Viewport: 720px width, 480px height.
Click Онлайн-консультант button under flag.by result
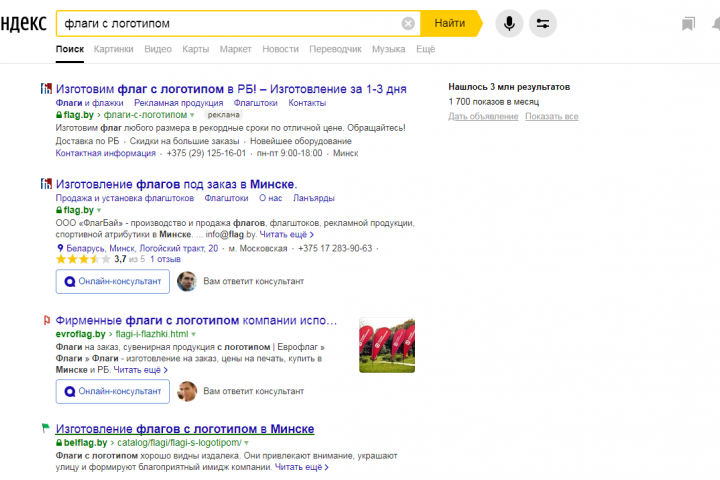[112, 281]
